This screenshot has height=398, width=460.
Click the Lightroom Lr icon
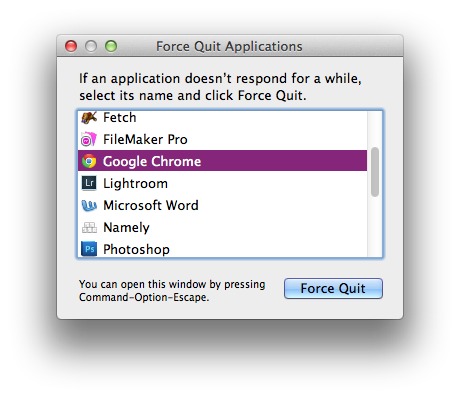[x=89, y=183]
